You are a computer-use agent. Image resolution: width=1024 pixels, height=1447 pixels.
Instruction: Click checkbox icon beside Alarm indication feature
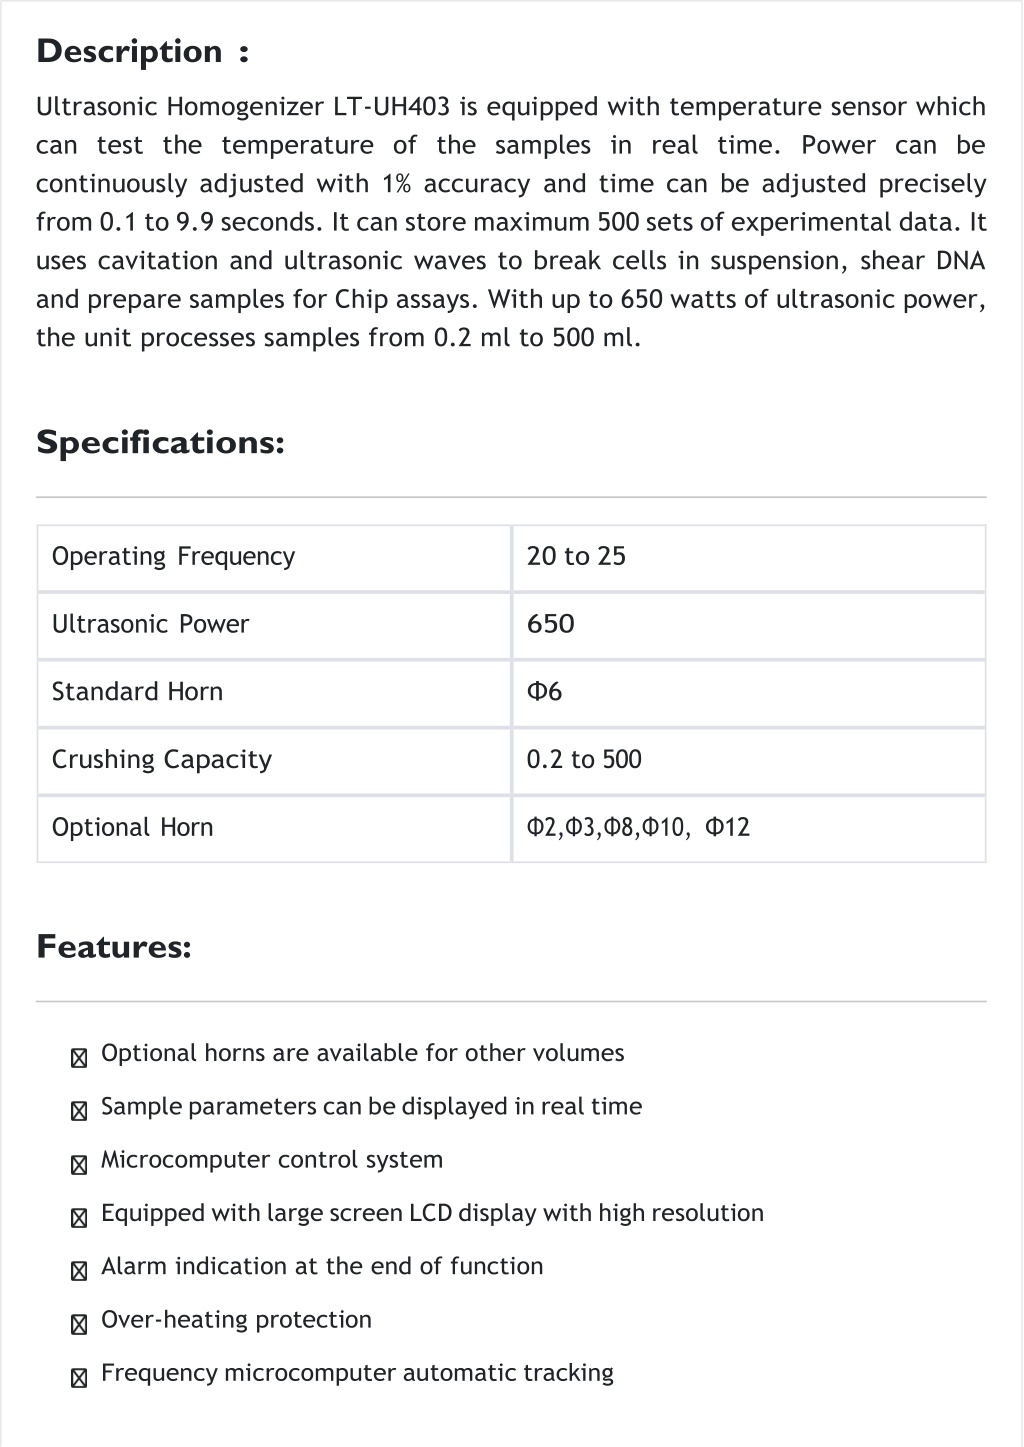pyautogui.click(x=79, y=1270)
